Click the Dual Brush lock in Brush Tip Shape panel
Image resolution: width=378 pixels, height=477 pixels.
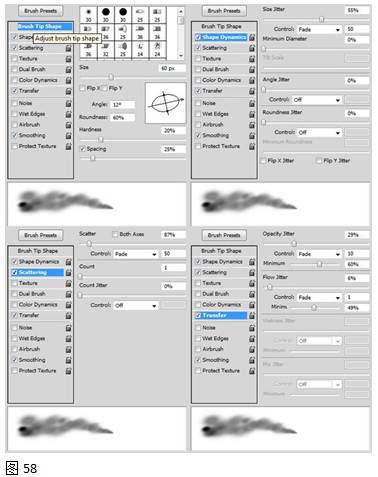[68, 69]
